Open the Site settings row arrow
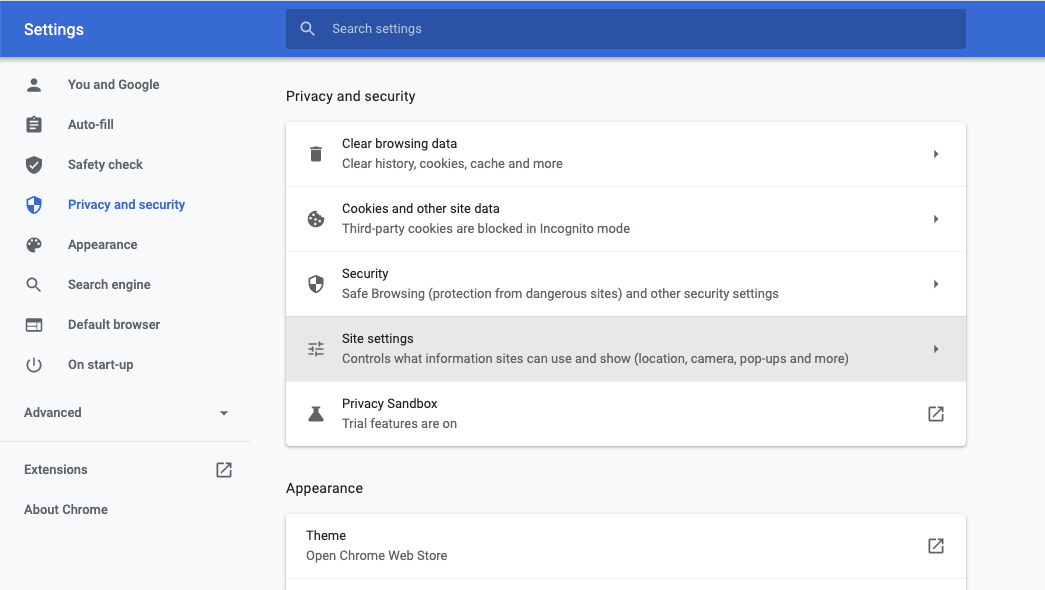 [x=936, y=349]
